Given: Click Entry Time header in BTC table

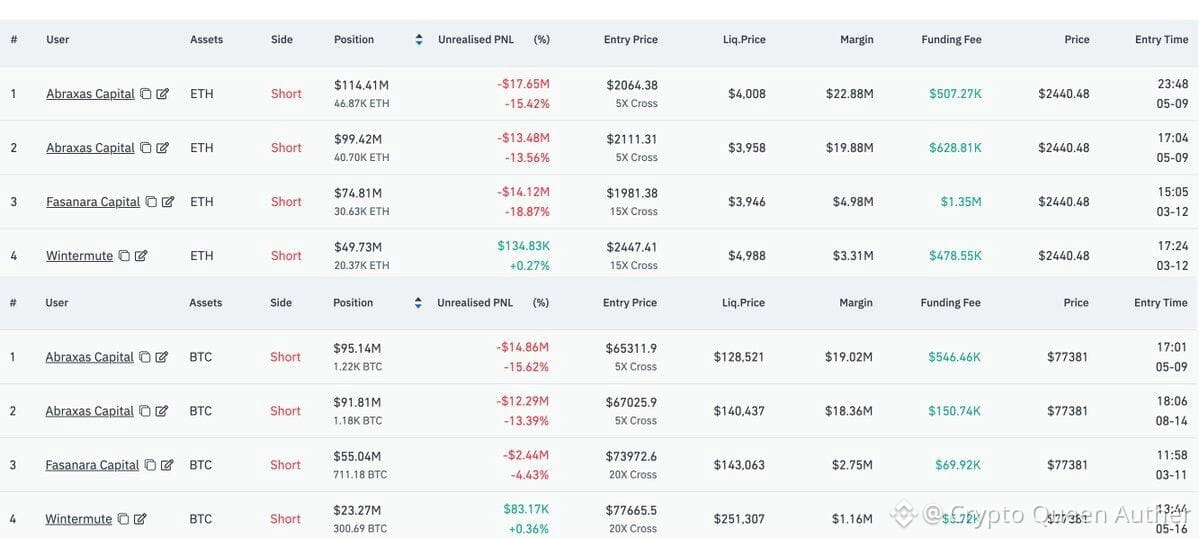Looking at the screenshot, I should click(x=1161, y=303).
